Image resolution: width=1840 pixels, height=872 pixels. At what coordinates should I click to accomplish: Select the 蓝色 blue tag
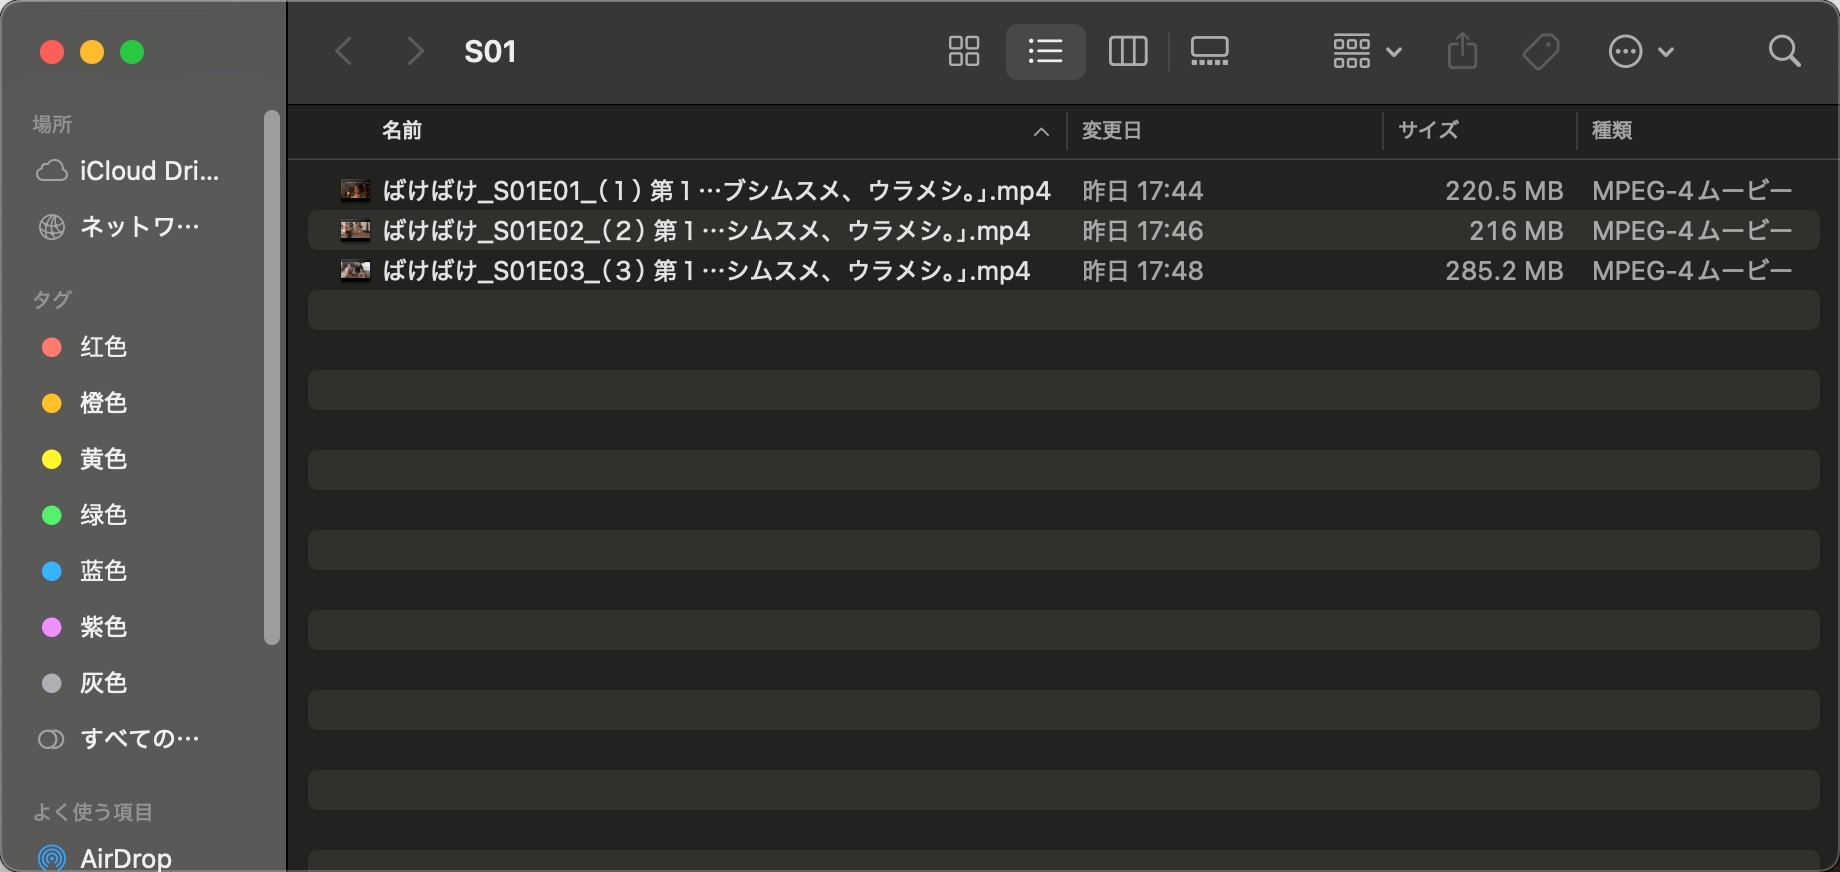pyautogui.click(x=102, y=571)
